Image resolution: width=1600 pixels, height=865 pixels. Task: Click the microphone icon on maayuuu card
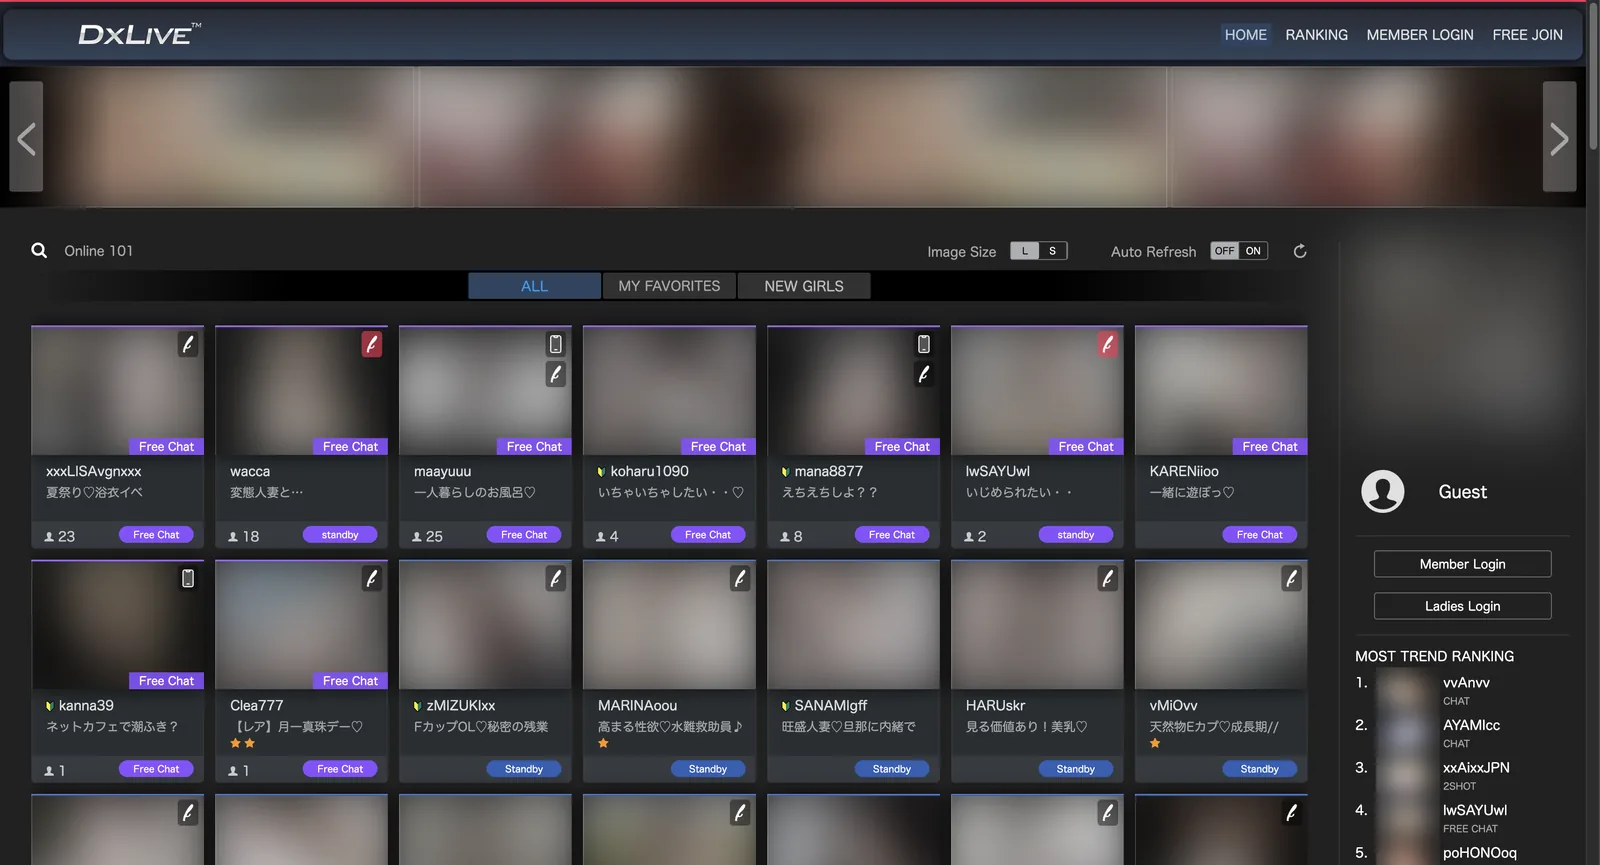(x=556, y=374)
